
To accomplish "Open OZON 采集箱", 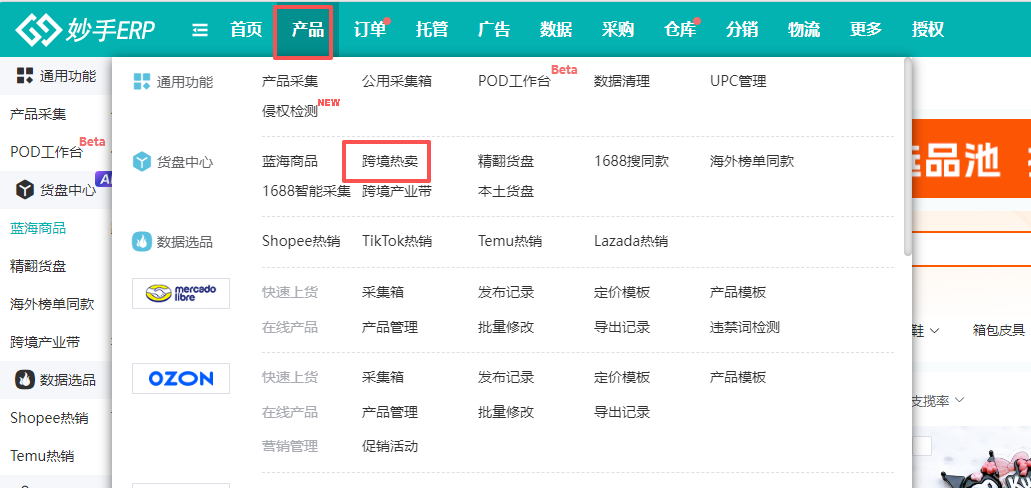I will (x=383, y=378).
